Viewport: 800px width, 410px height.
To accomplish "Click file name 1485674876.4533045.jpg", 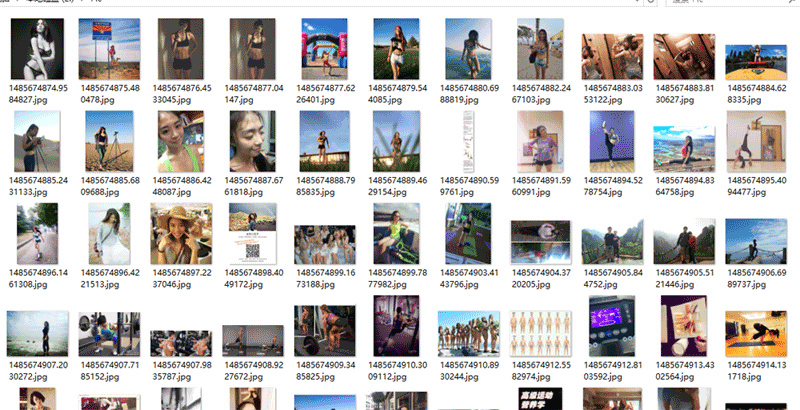I will point(182,94).
